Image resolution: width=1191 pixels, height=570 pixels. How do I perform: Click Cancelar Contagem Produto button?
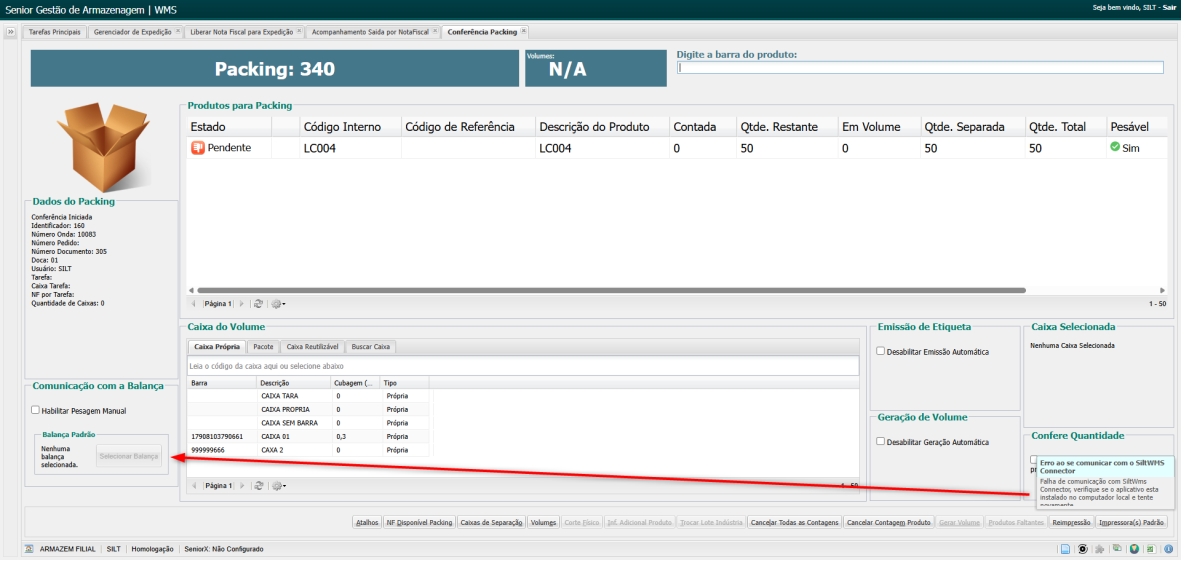889,523
